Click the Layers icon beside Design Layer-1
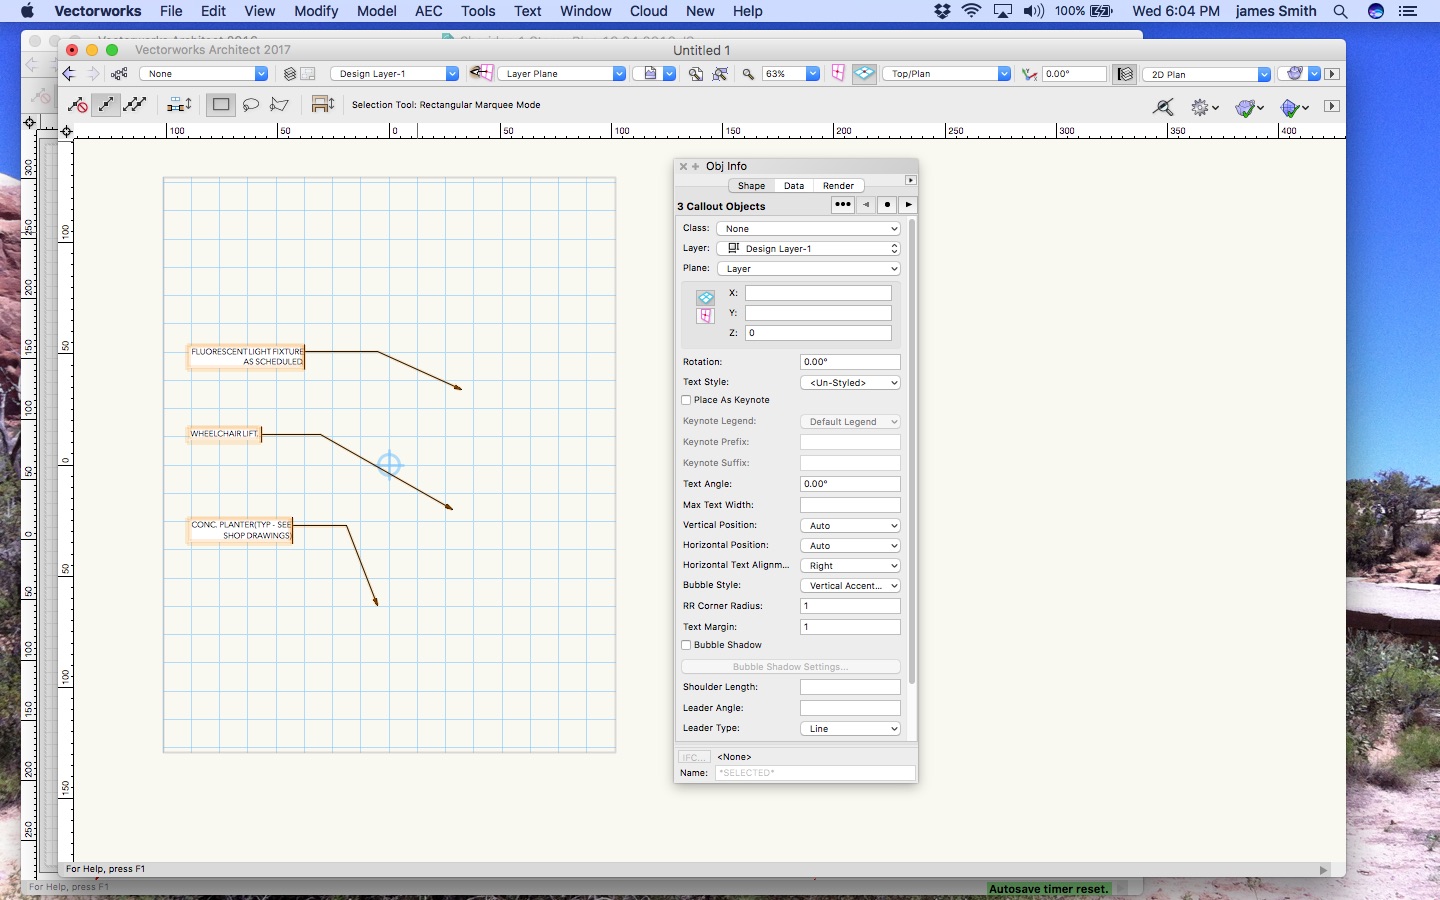Viewport: 1440px width, 900px height. pyautogui.click(x=290, y=74)
